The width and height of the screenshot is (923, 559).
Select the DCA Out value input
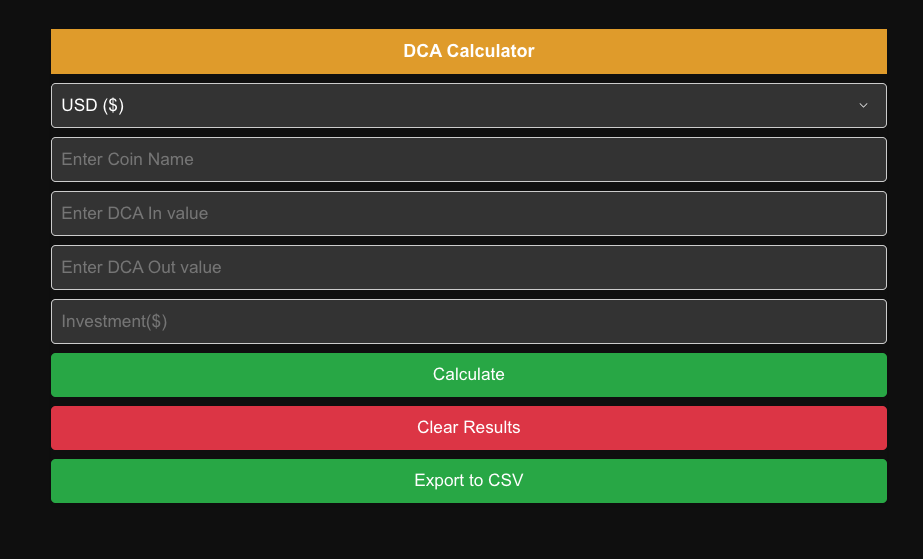pos(468,267)
